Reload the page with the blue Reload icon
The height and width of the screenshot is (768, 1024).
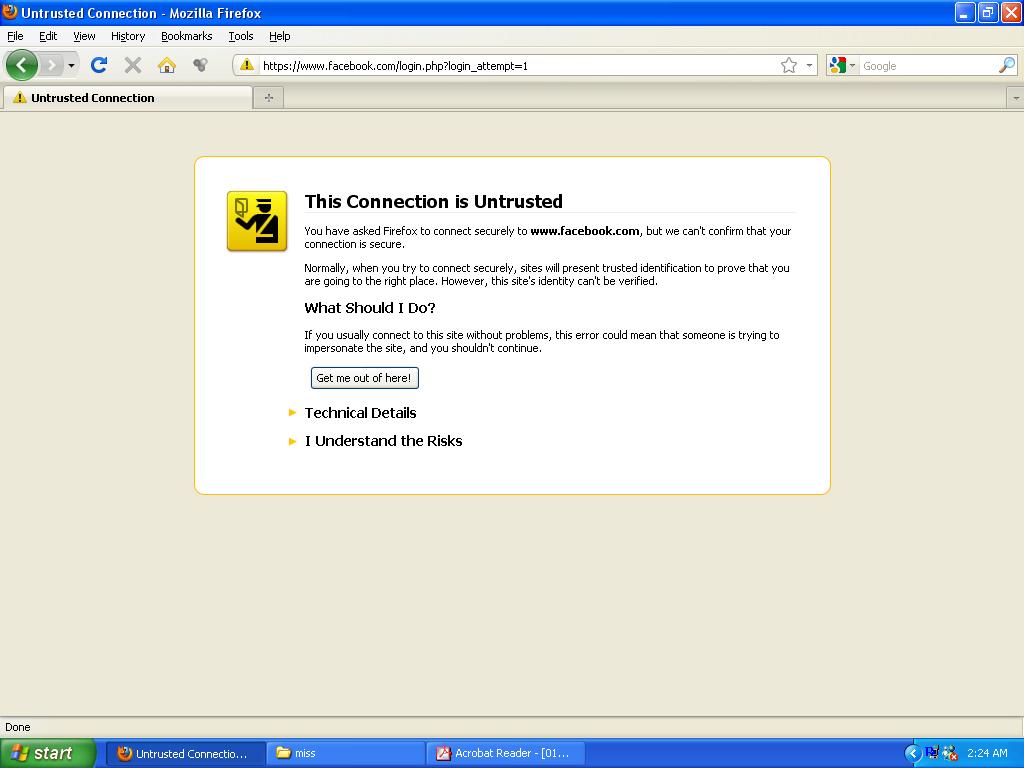click(x=99, y=65)
